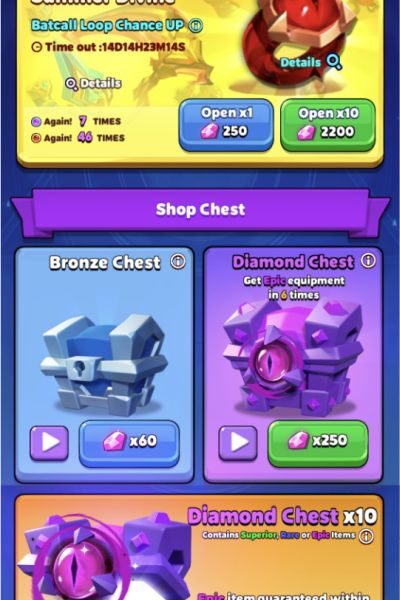Tap the orange Again 46 times counter

pos(78,137)
